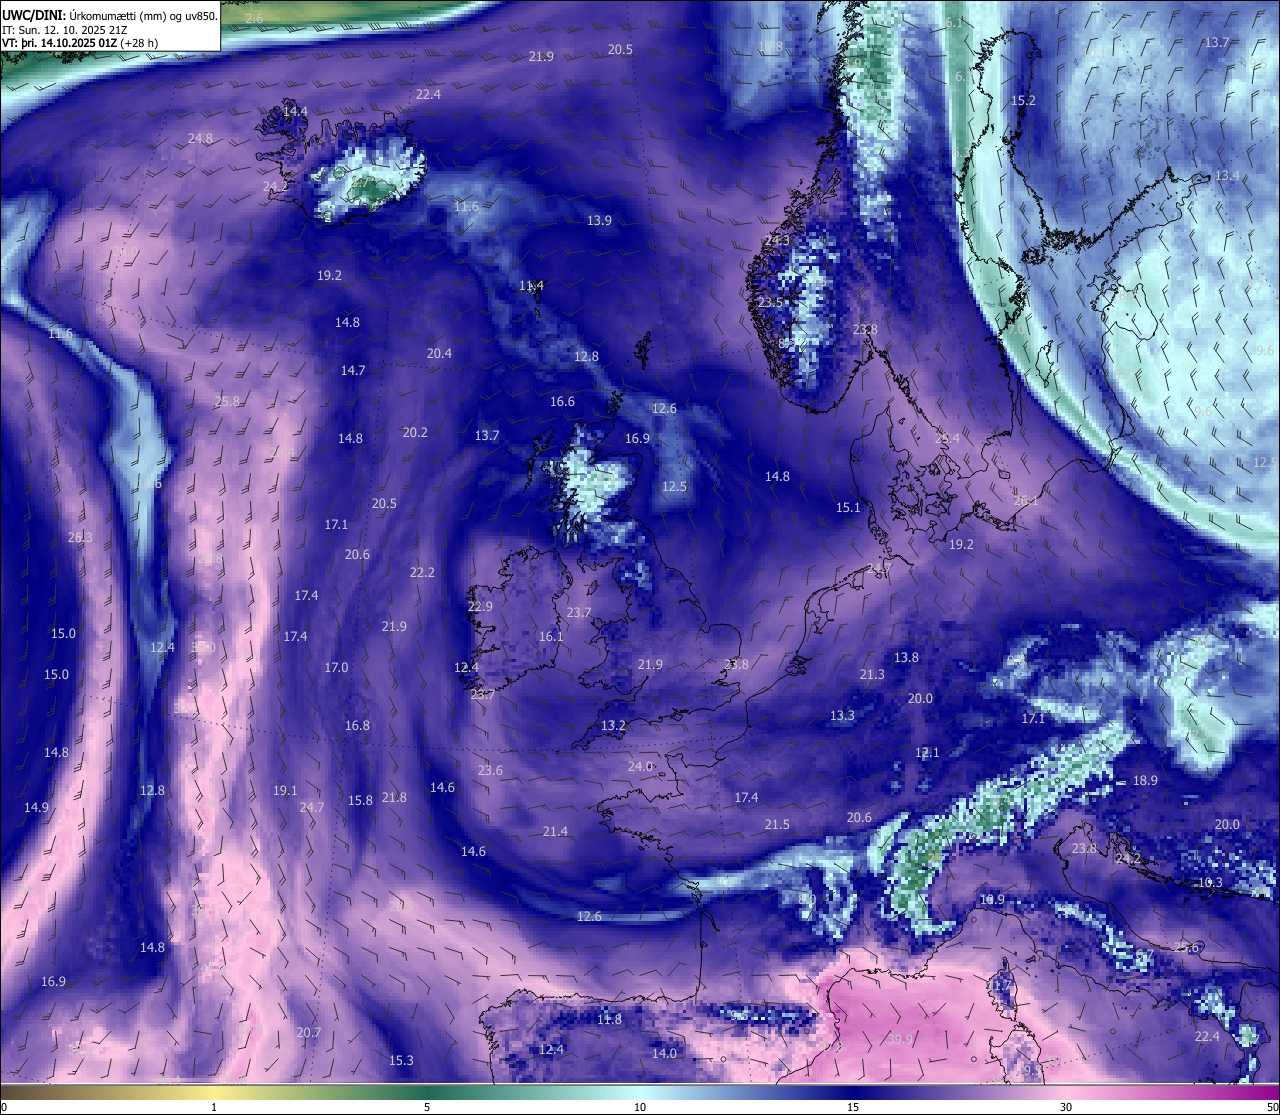Click the '11.4' value label
This screenshot has height=1115, width=1280.
point(531,285)
